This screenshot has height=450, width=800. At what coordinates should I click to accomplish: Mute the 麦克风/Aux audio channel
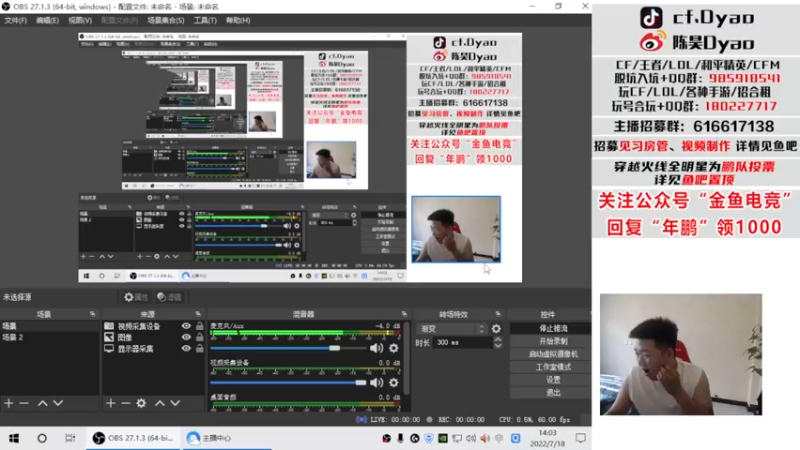click(377, 348)
